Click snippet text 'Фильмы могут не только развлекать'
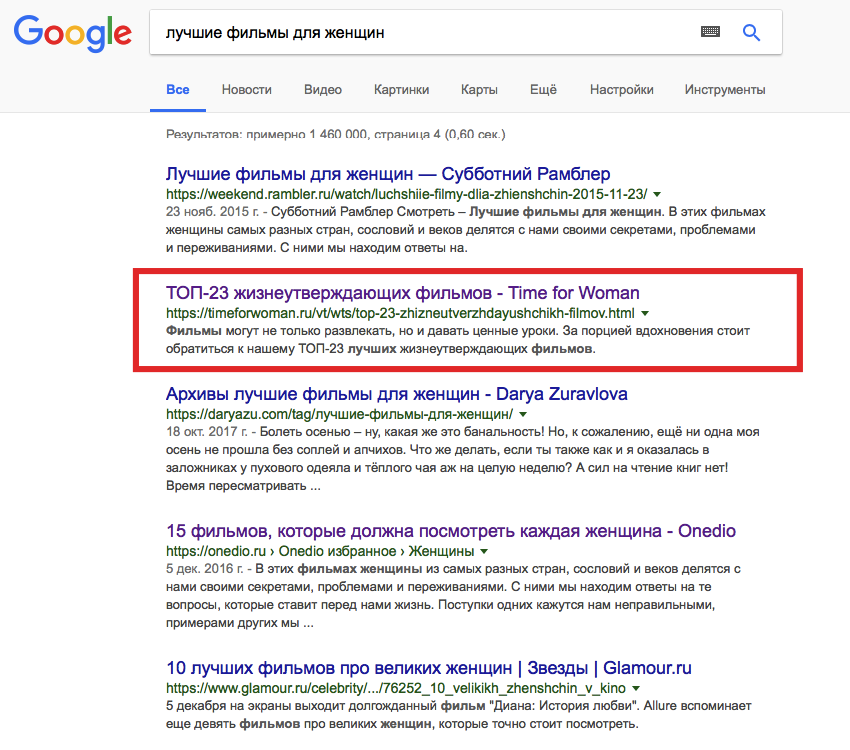 pos(279,331)
